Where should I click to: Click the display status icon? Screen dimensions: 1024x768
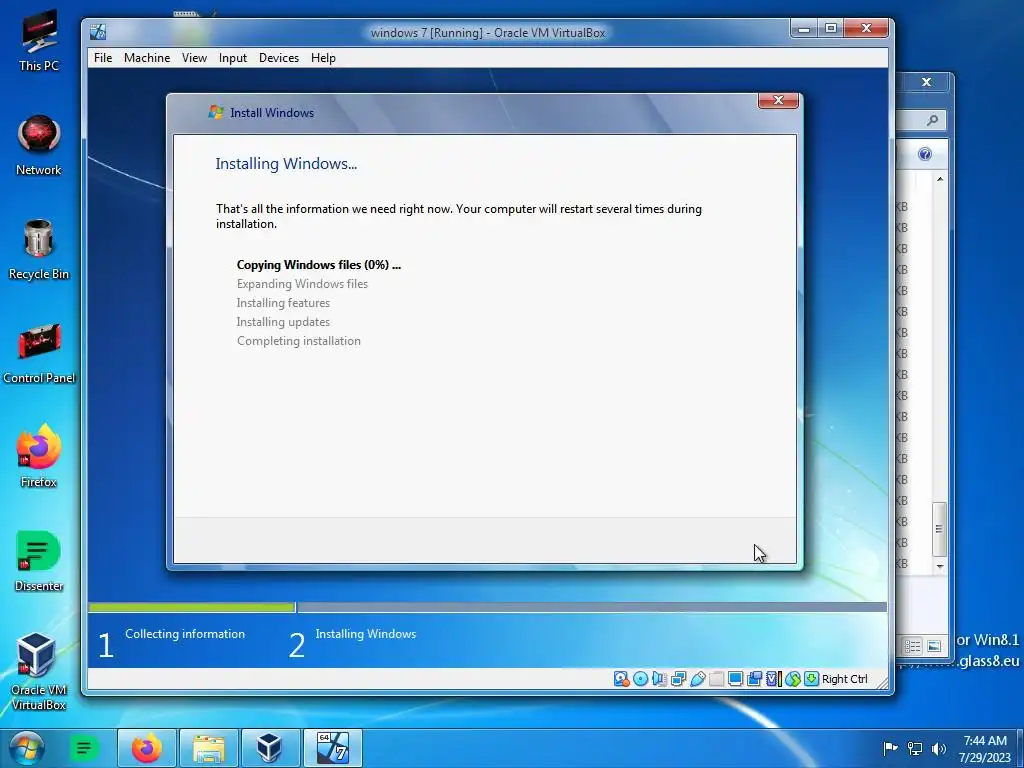point(735,679)
